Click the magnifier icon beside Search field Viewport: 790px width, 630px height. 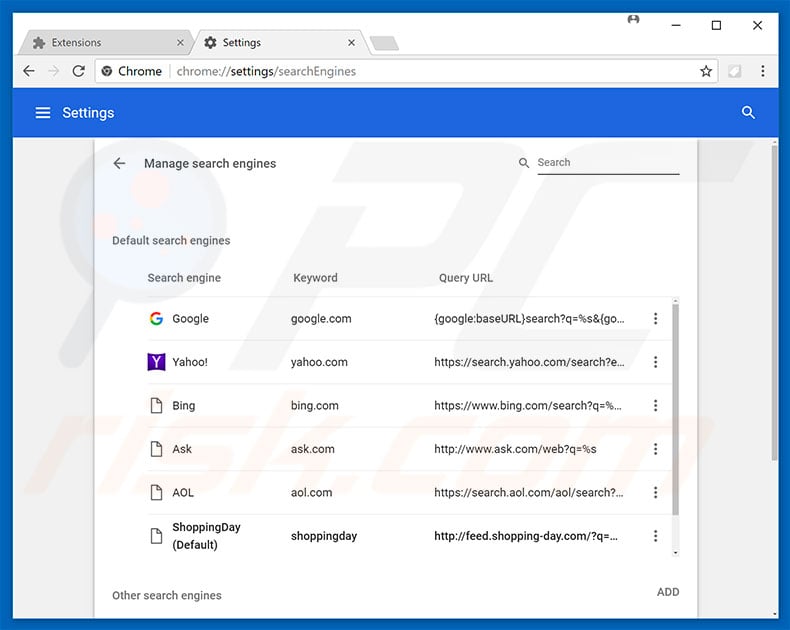click(524, 163)
